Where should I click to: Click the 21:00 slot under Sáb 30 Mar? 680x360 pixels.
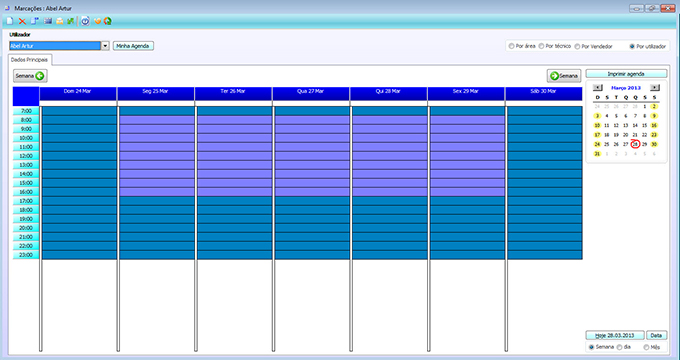point(545,237)
